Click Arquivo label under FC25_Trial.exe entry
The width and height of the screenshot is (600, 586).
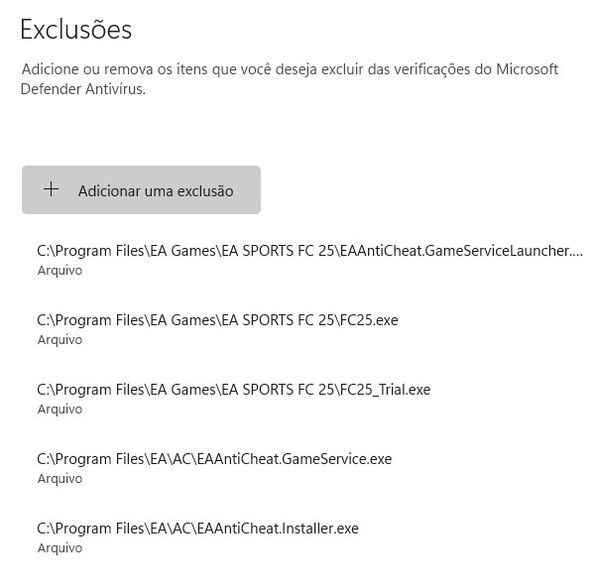[x=60, y=410]
